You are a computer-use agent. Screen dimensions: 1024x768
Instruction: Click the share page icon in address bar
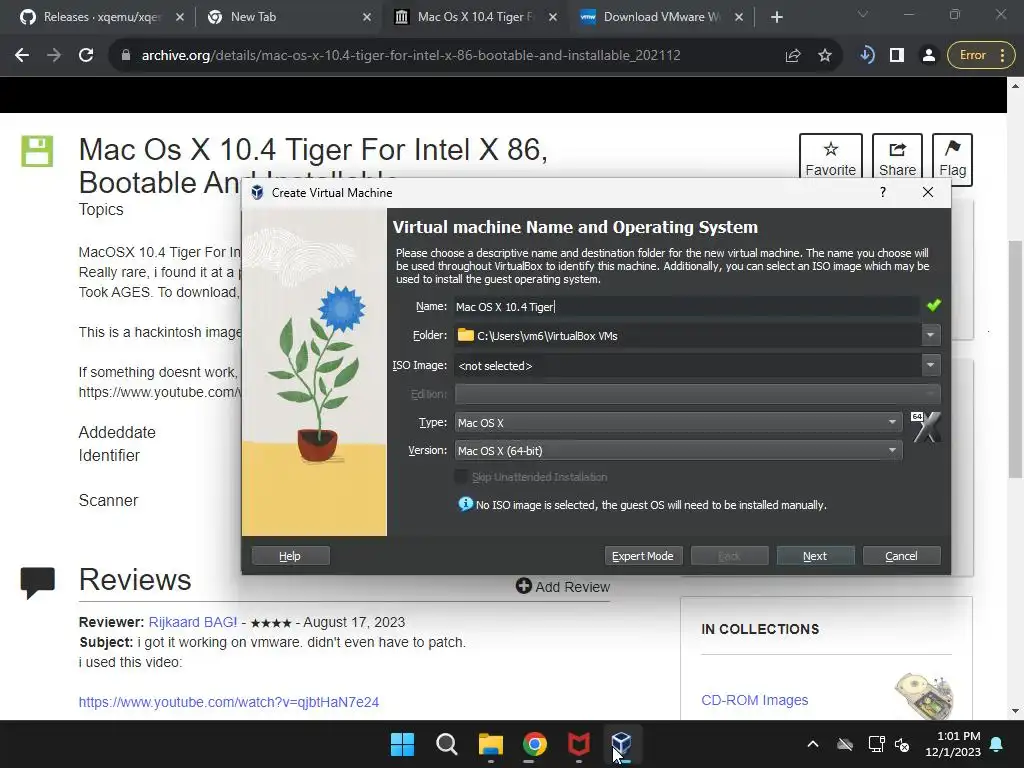793,56
